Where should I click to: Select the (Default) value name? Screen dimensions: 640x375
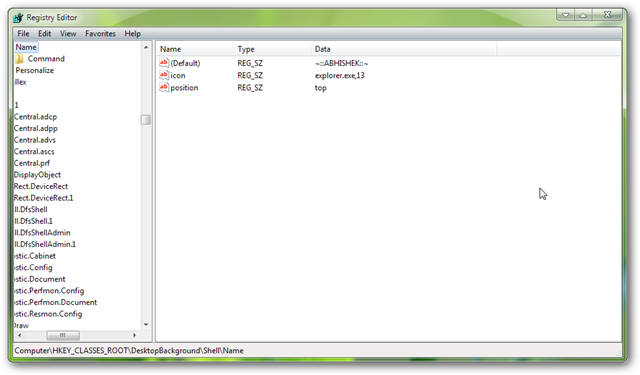185,63
